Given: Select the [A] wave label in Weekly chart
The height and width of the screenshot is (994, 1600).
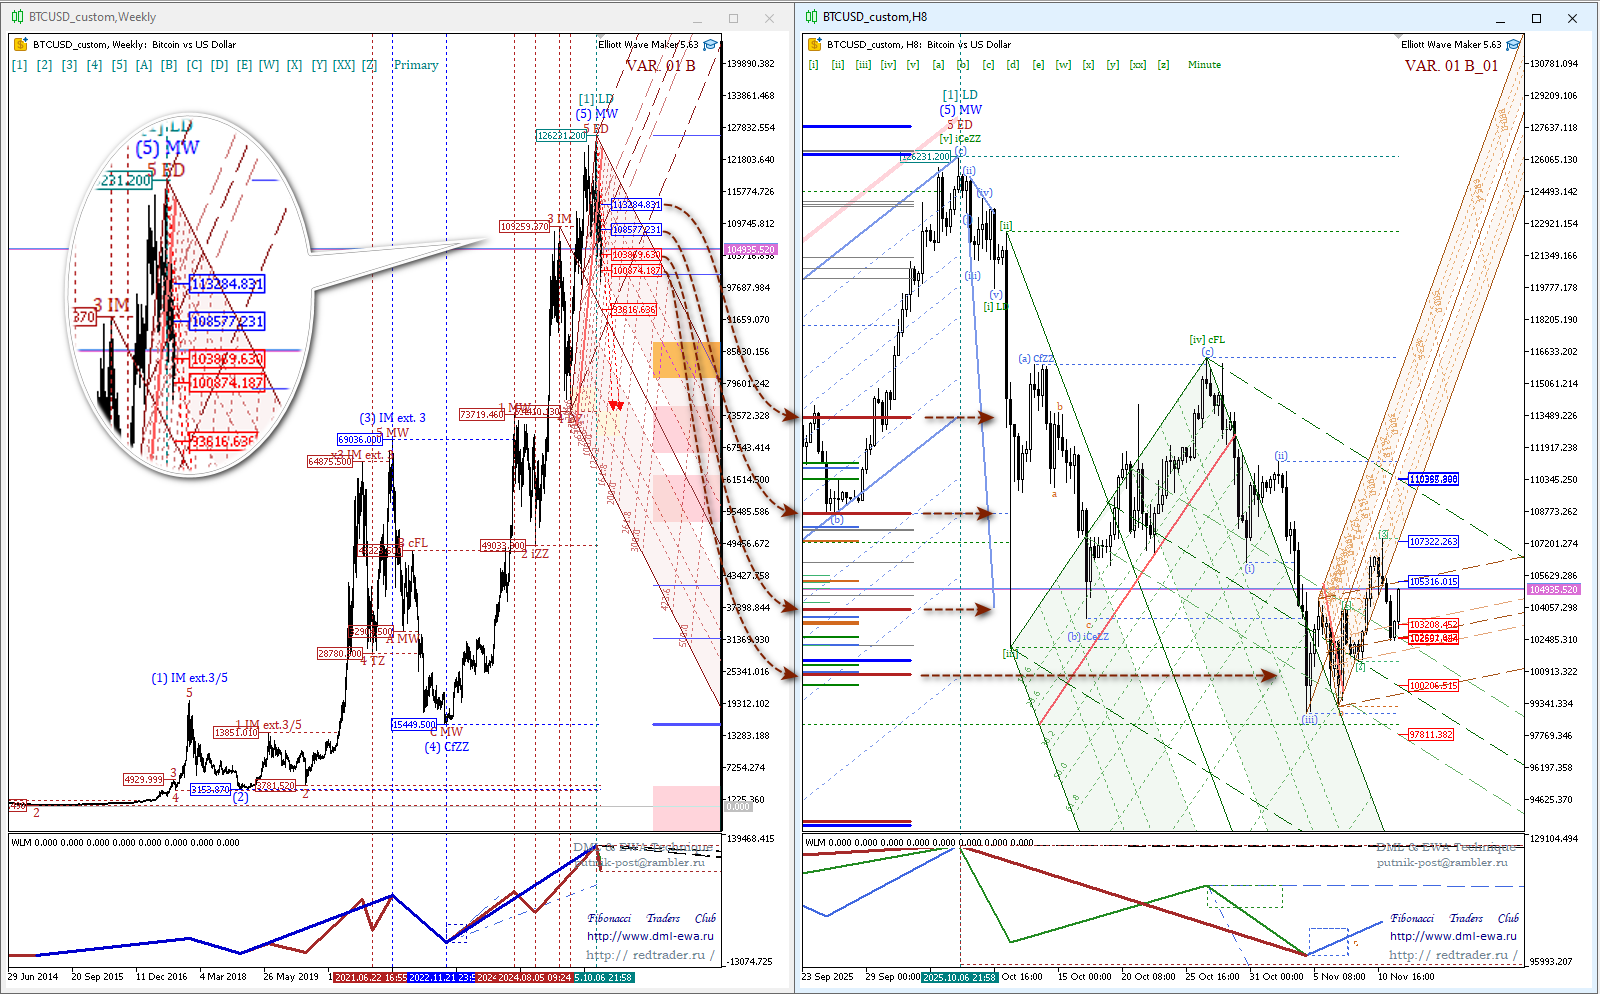Looking at the screenshot, I should coord(144,65).
